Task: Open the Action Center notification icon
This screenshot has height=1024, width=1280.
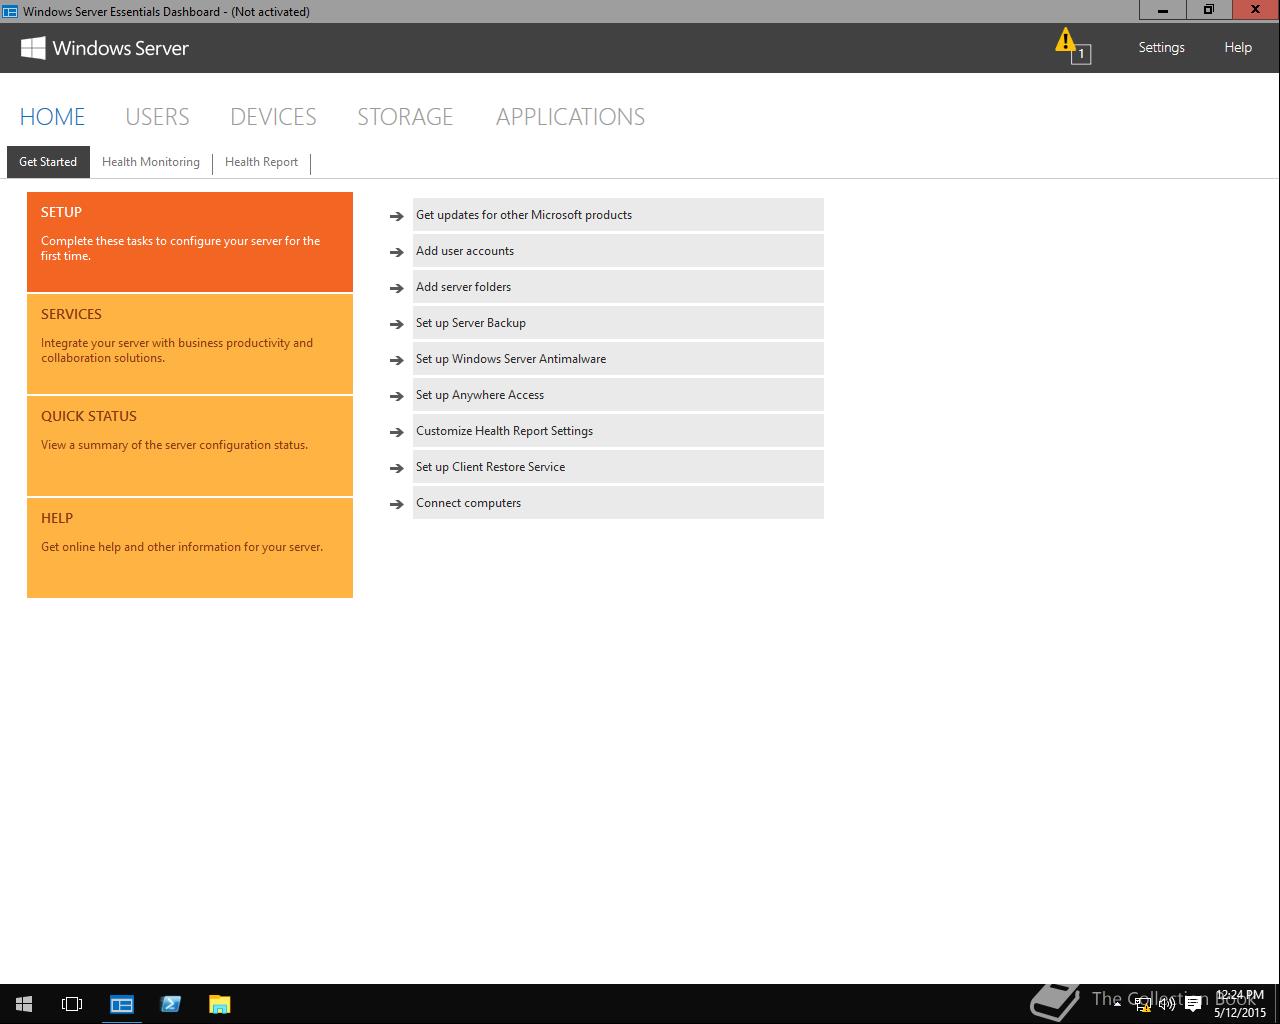Action: 1193,1004
